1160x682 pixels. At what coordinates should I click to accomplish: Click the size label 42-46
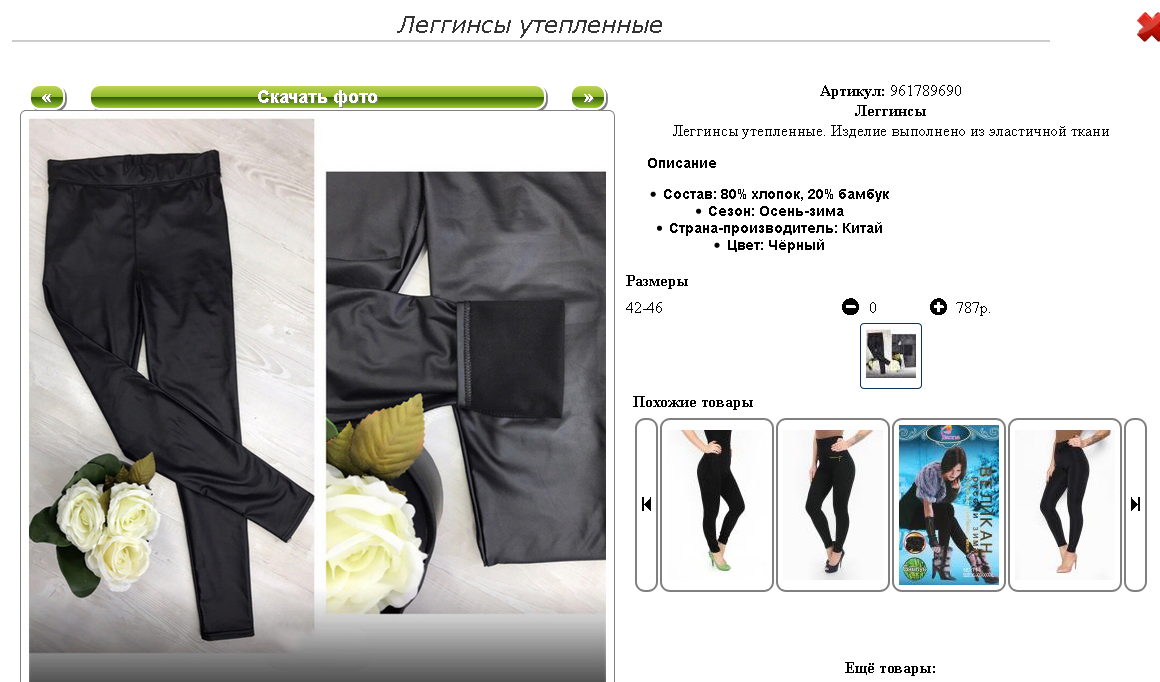644,308
